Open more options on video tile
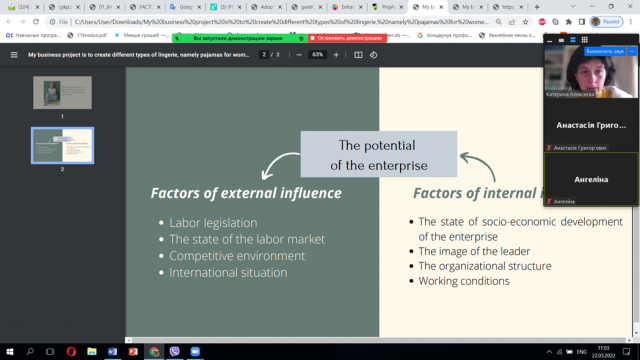The width and height of the screenshot is (640, 360). pos(632,51)
